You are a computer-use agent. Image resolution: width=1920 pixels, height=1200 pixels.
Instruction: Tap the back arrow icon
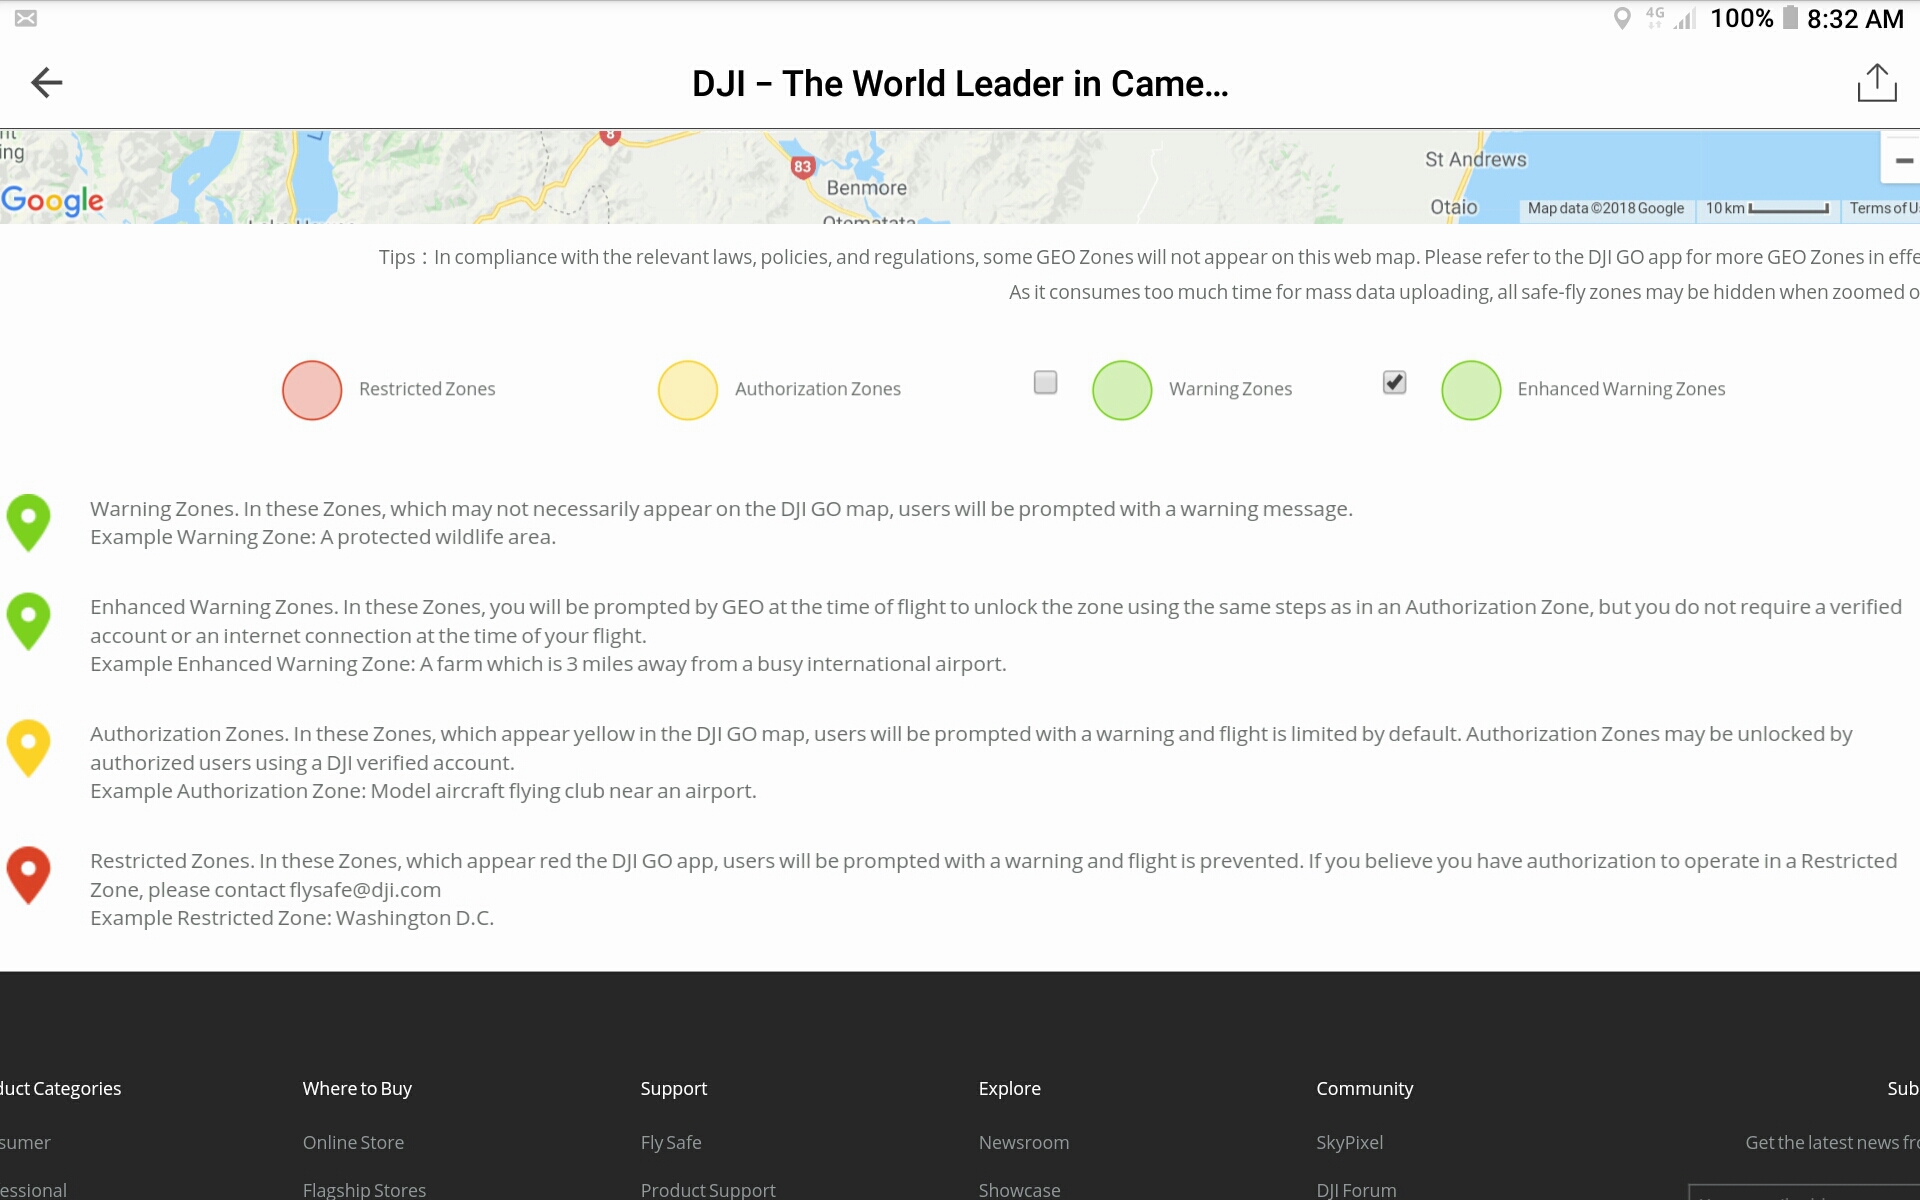click(46, 83)
